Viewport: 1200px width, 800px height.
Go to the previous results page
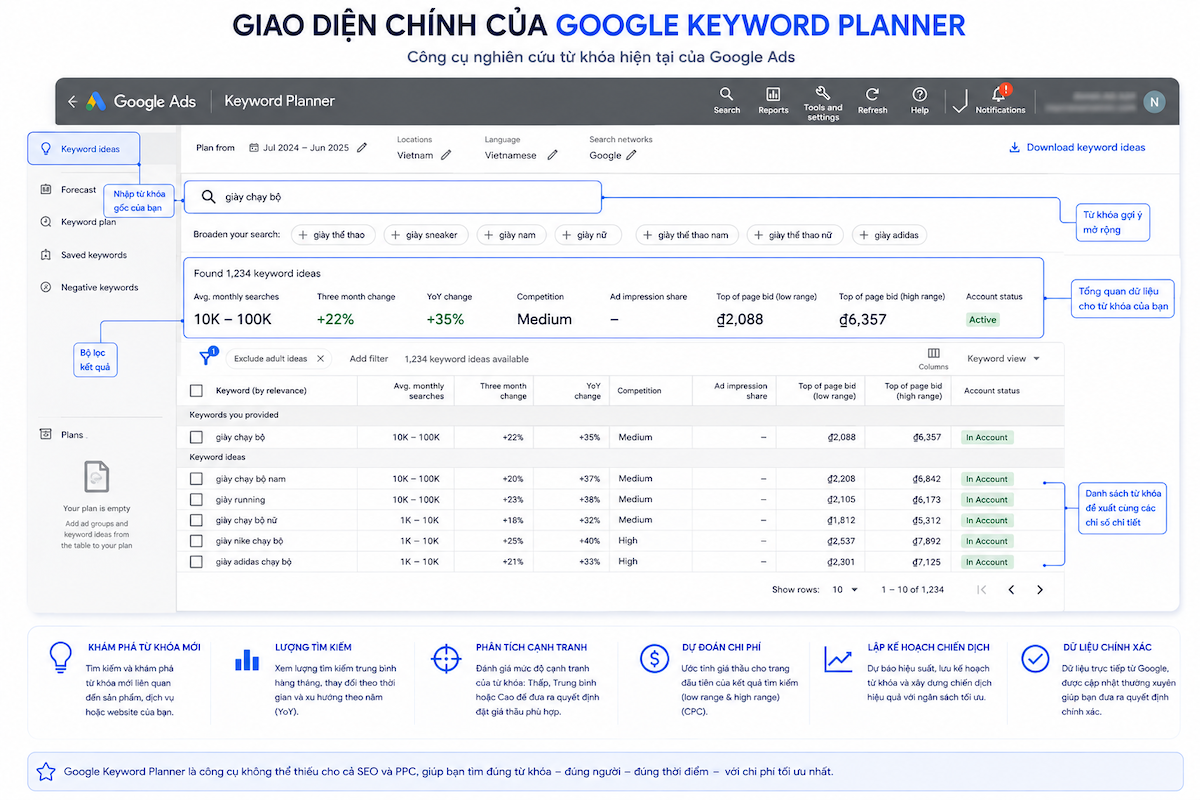point(1011,590)
